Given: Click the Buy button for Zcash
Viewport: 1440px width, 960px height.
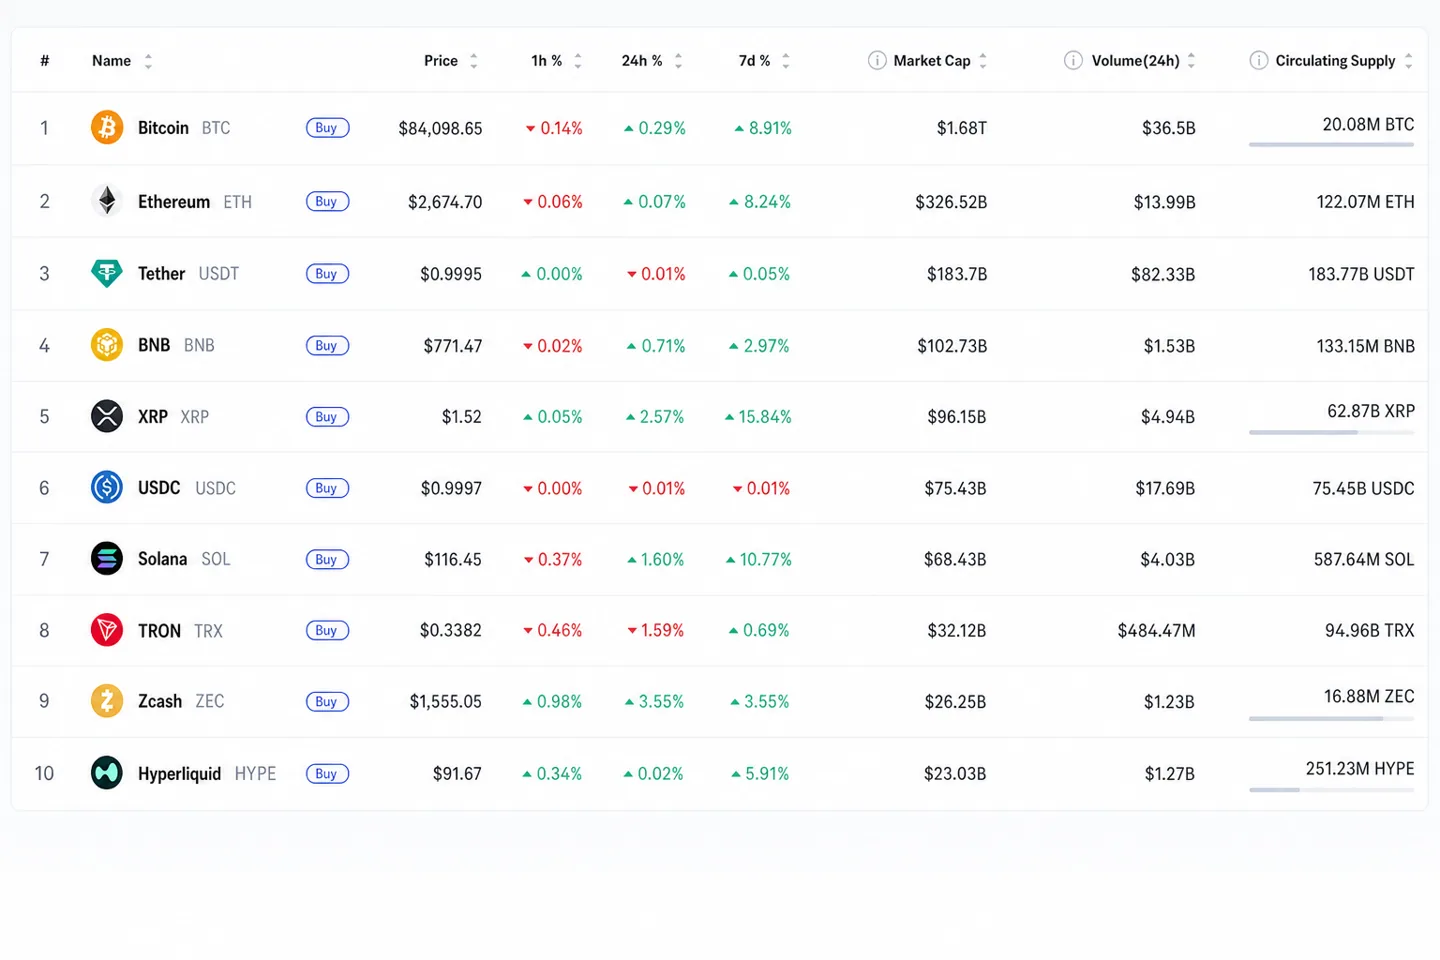Looking at the screenshot, I should 327,701.
